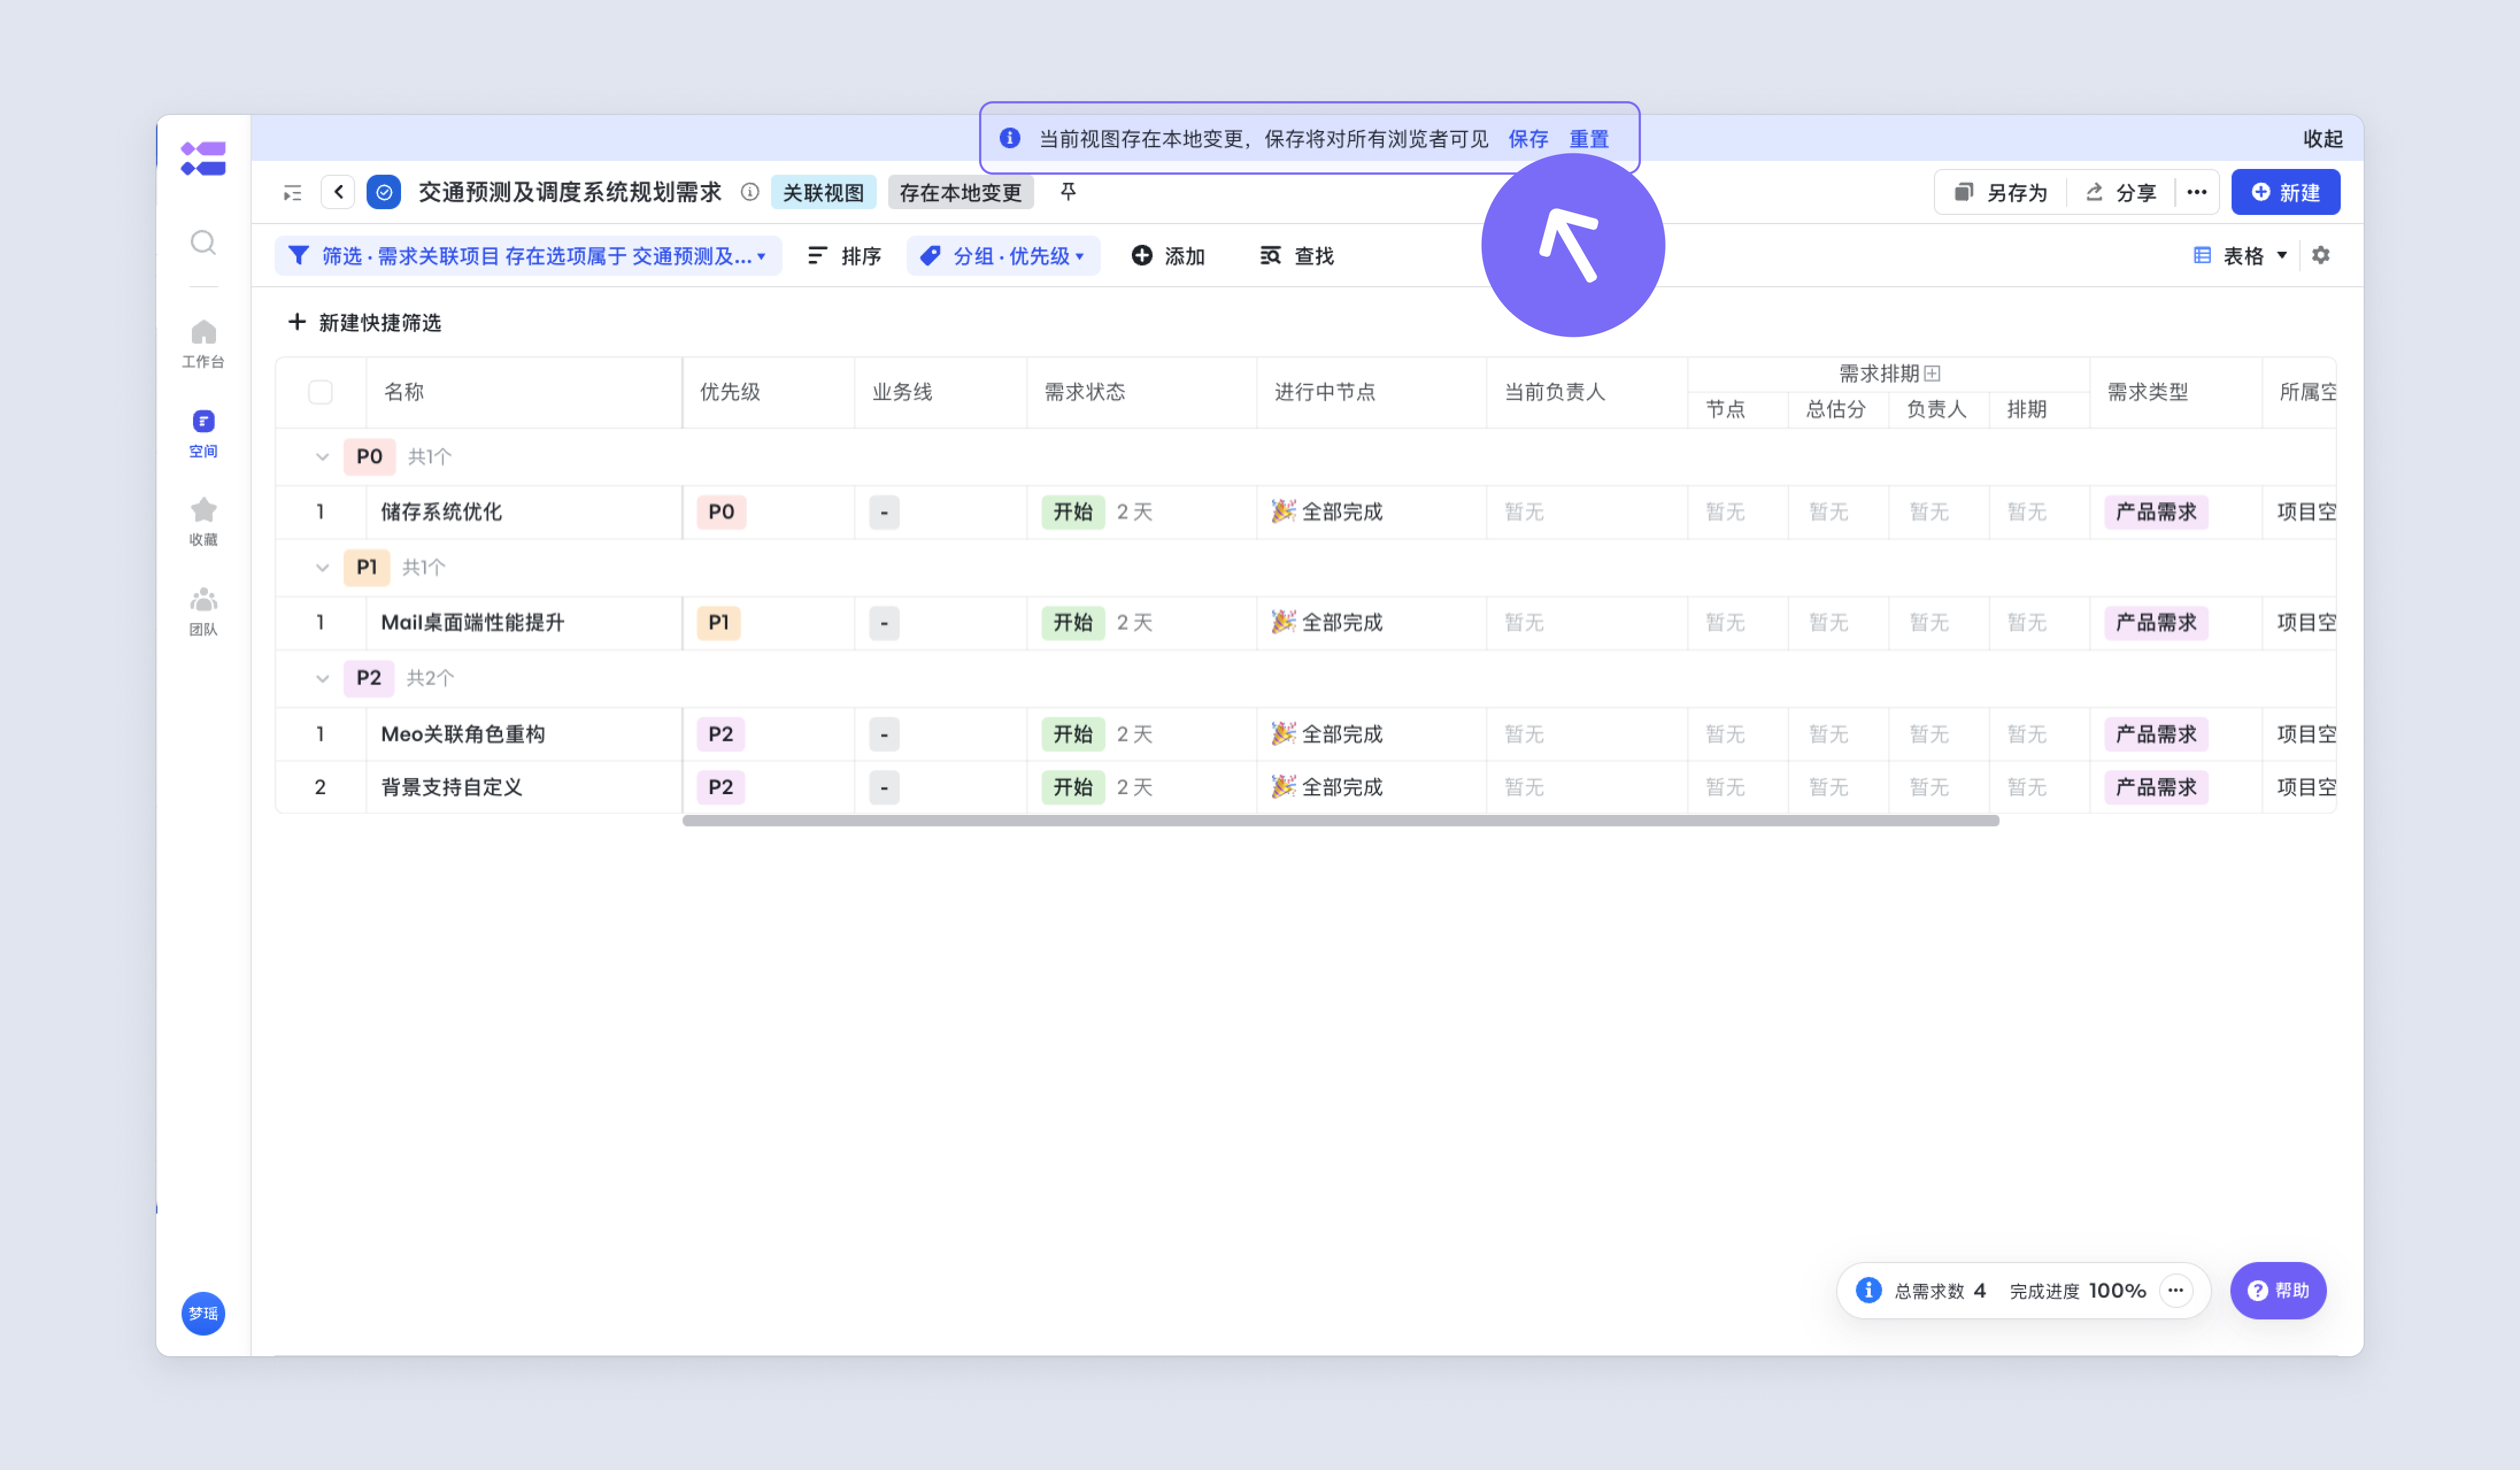Click the 存在本地变更 tag

[x=960, y=192]
